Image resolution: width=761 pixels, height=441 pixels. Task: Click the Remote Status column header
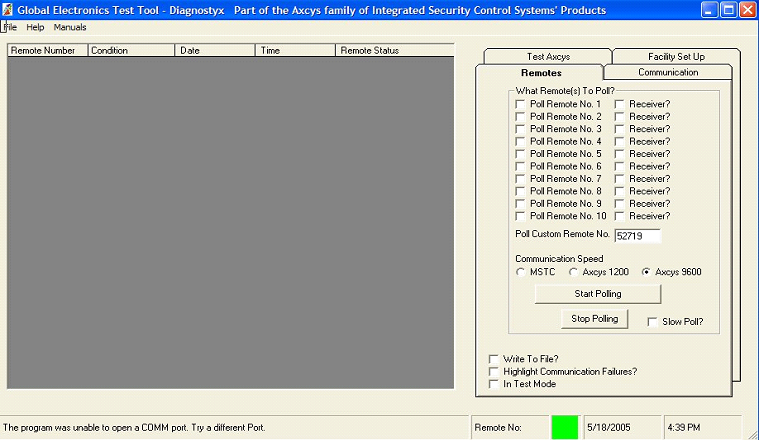395,50
